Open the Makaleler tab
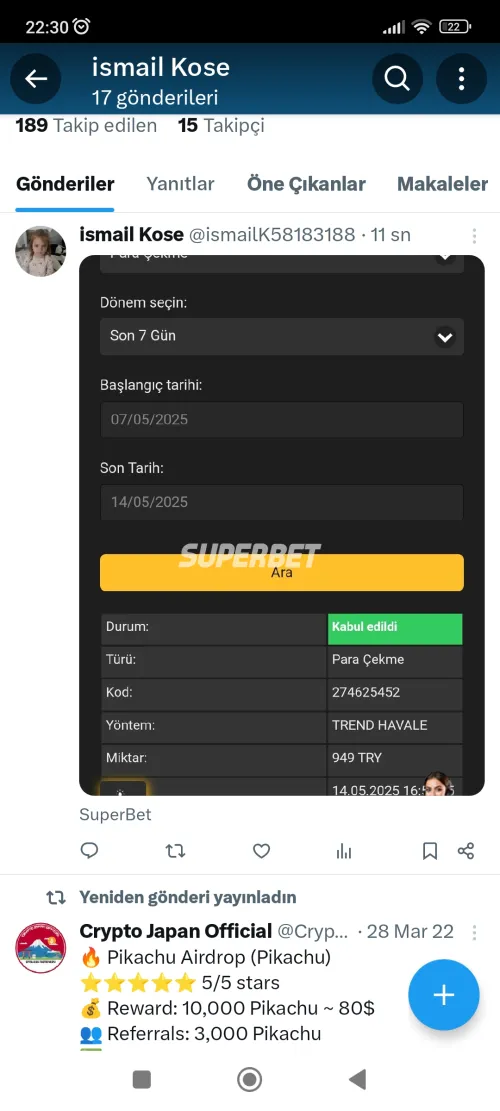 (x=442, y=184)
